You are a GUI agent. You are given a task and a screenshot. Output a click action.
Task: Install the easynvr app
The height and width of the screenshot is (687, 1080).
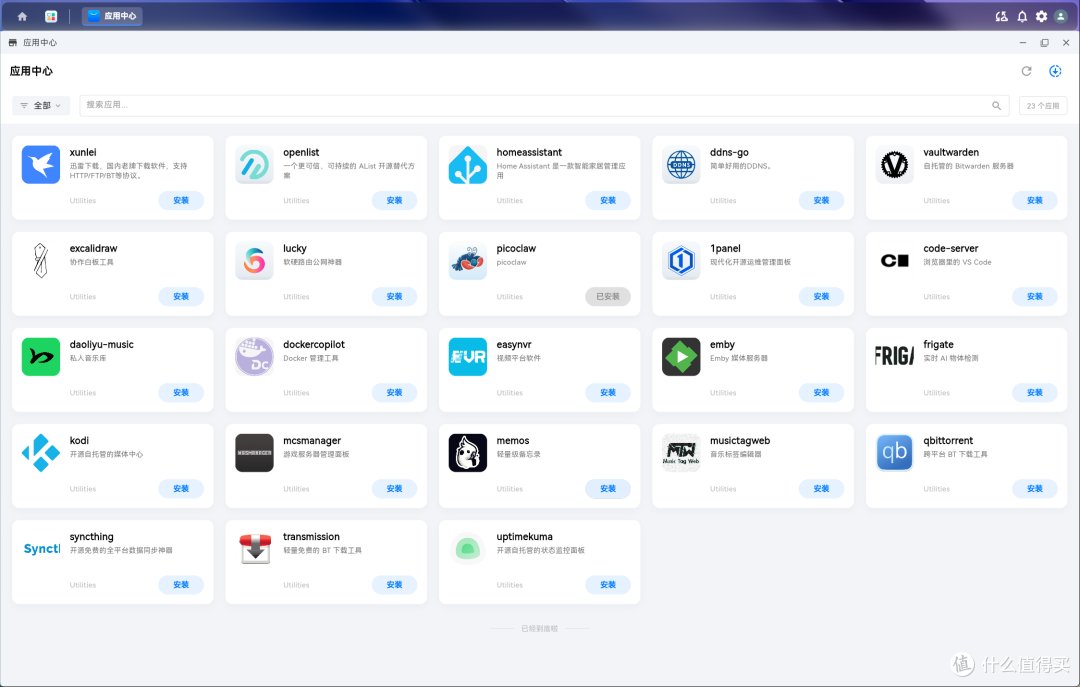coord(608,393)
